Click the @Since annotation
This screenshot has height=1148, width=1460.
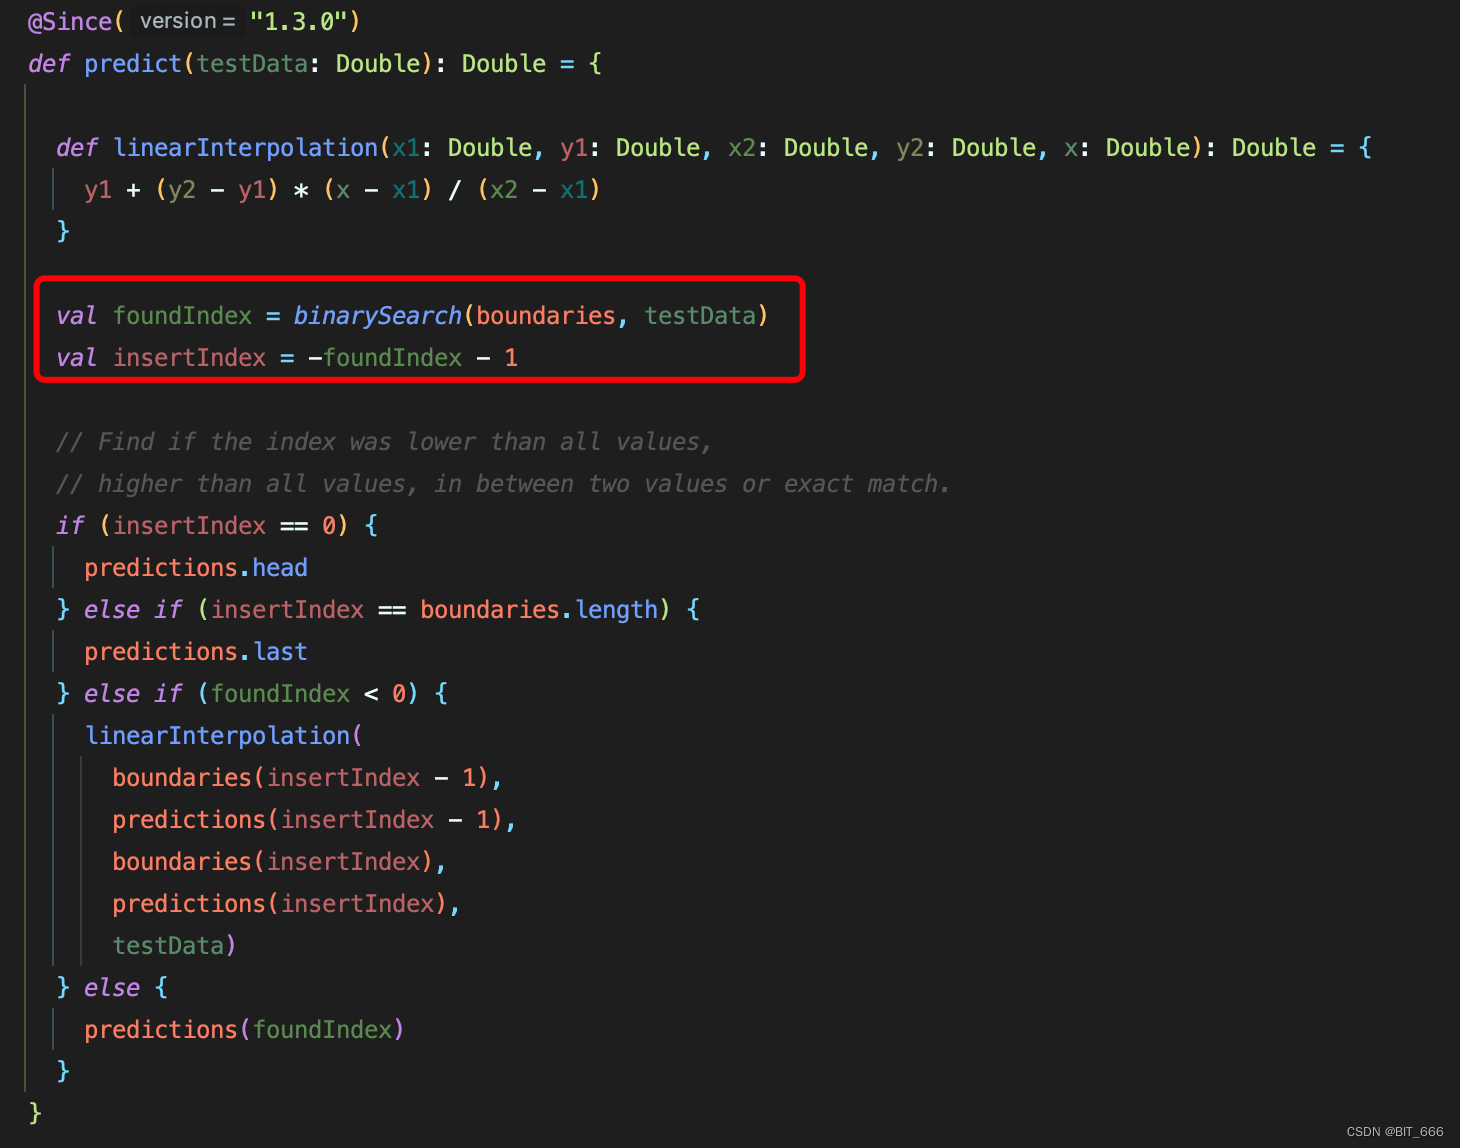pos(70,20)
